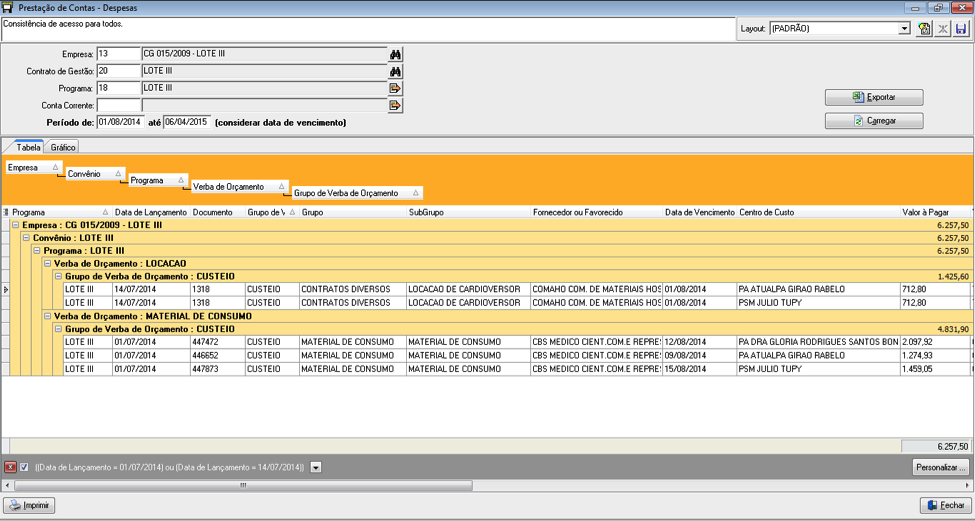Select the document 447472 cell
Screen dimensions: 975x521
pyautogui.click(x=218, y=342)
